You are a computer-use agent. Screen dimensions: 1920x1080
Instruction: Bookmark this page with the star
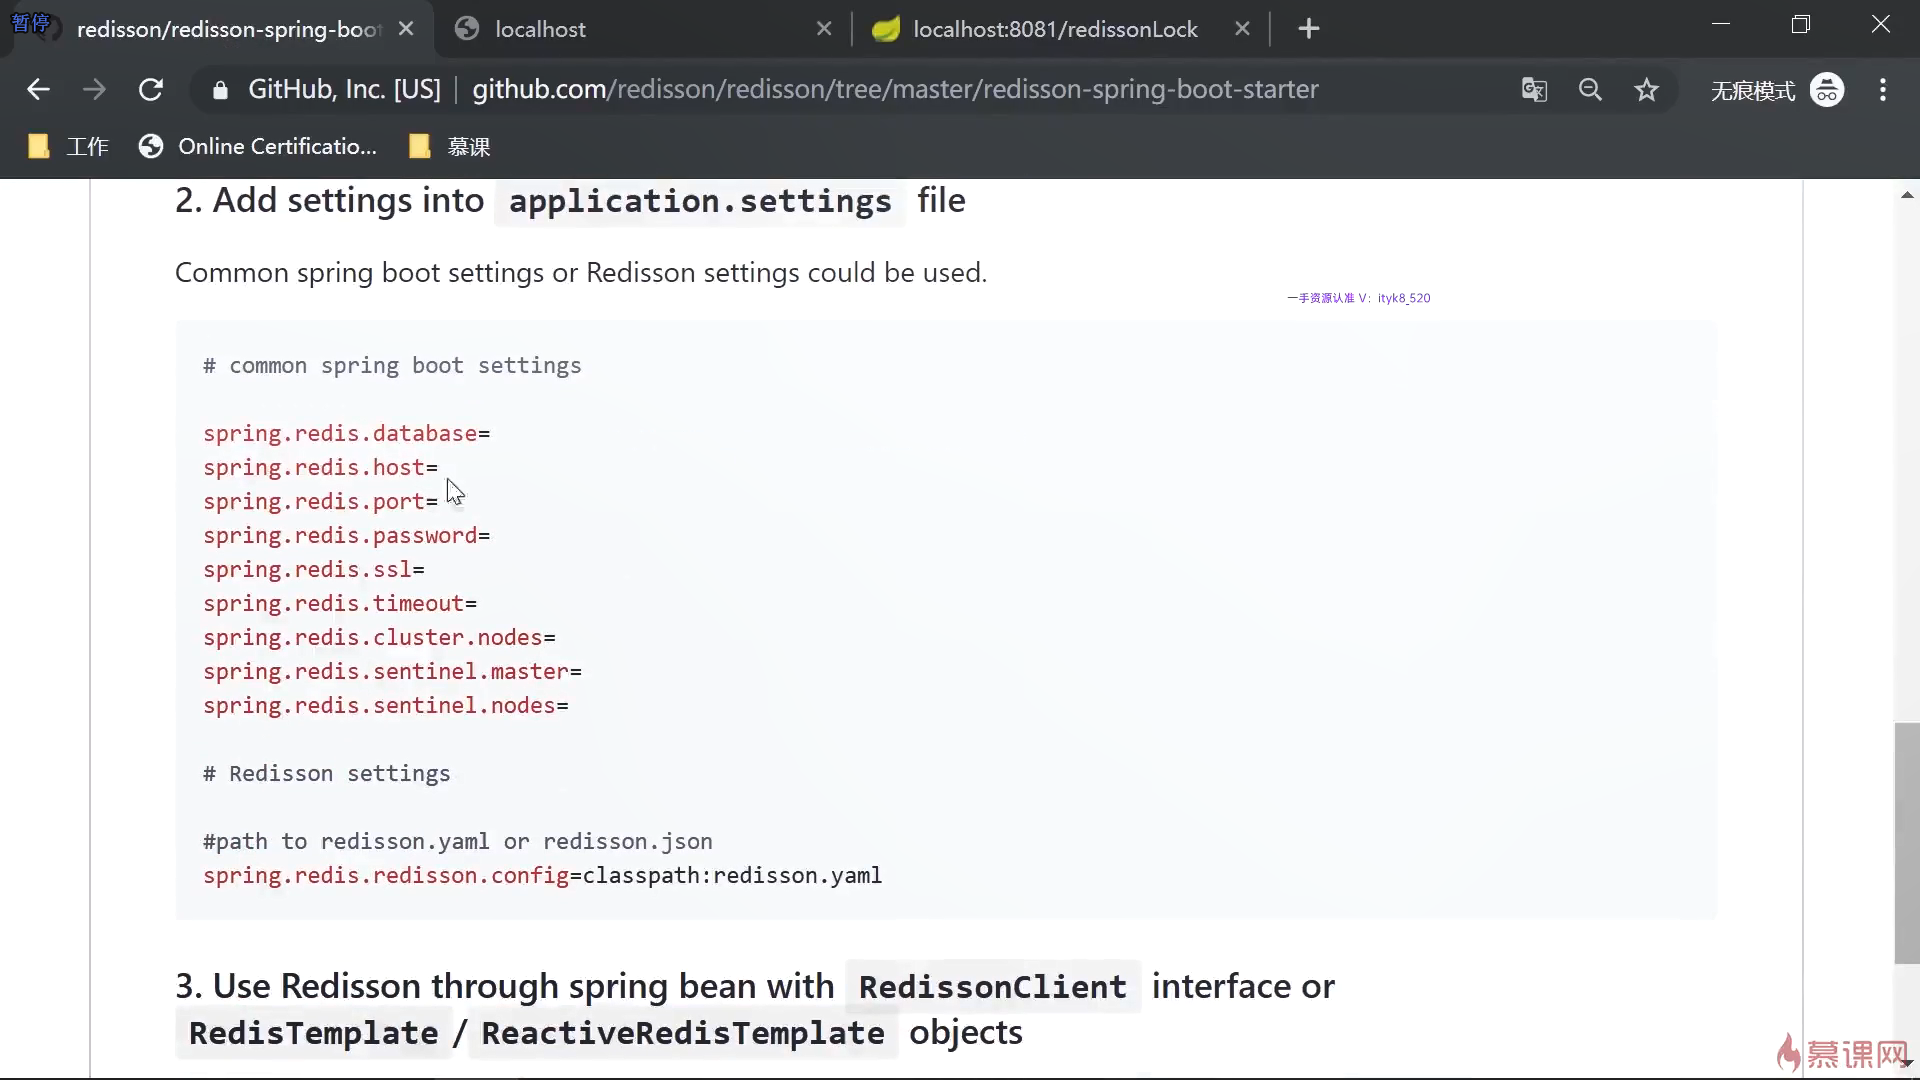pyautogui.click(x=1646, y=90)
